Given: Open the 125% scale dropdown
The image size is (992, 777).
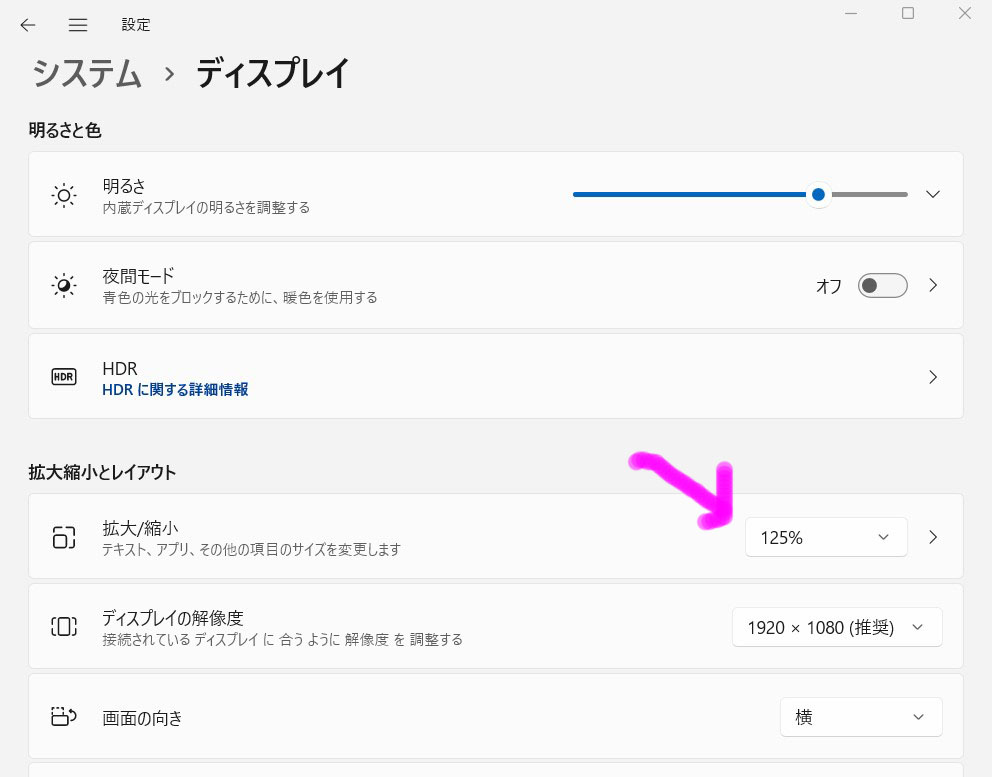Looking at the screenshot, I should point(826,537).
